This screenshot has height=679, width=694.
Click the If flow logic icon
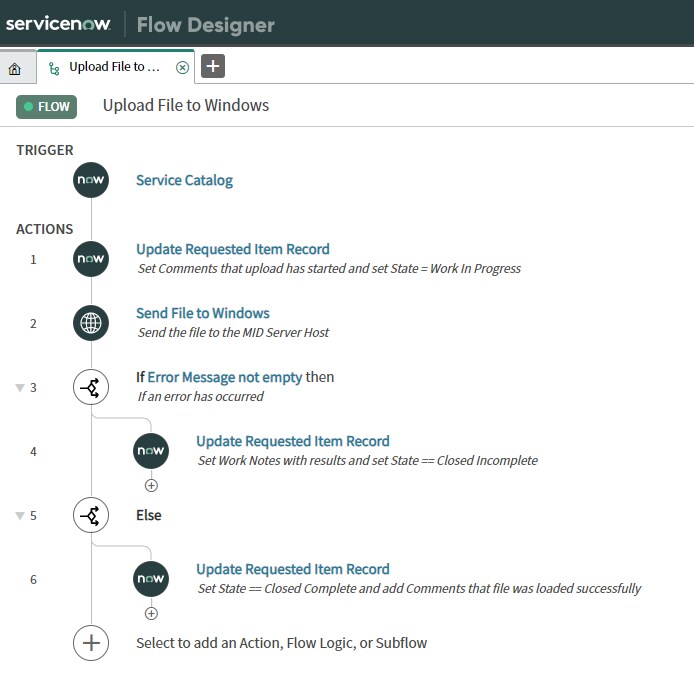click(91, 387)
